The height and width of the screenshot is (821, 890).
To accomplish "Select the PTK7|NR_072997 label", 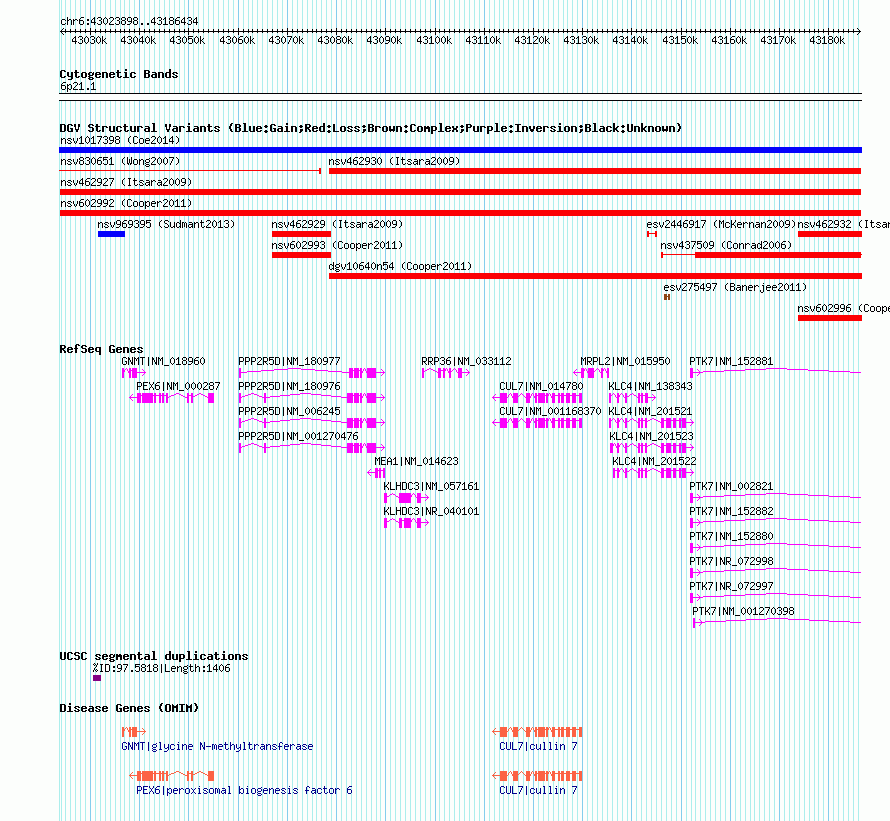I will click(731, 586).
